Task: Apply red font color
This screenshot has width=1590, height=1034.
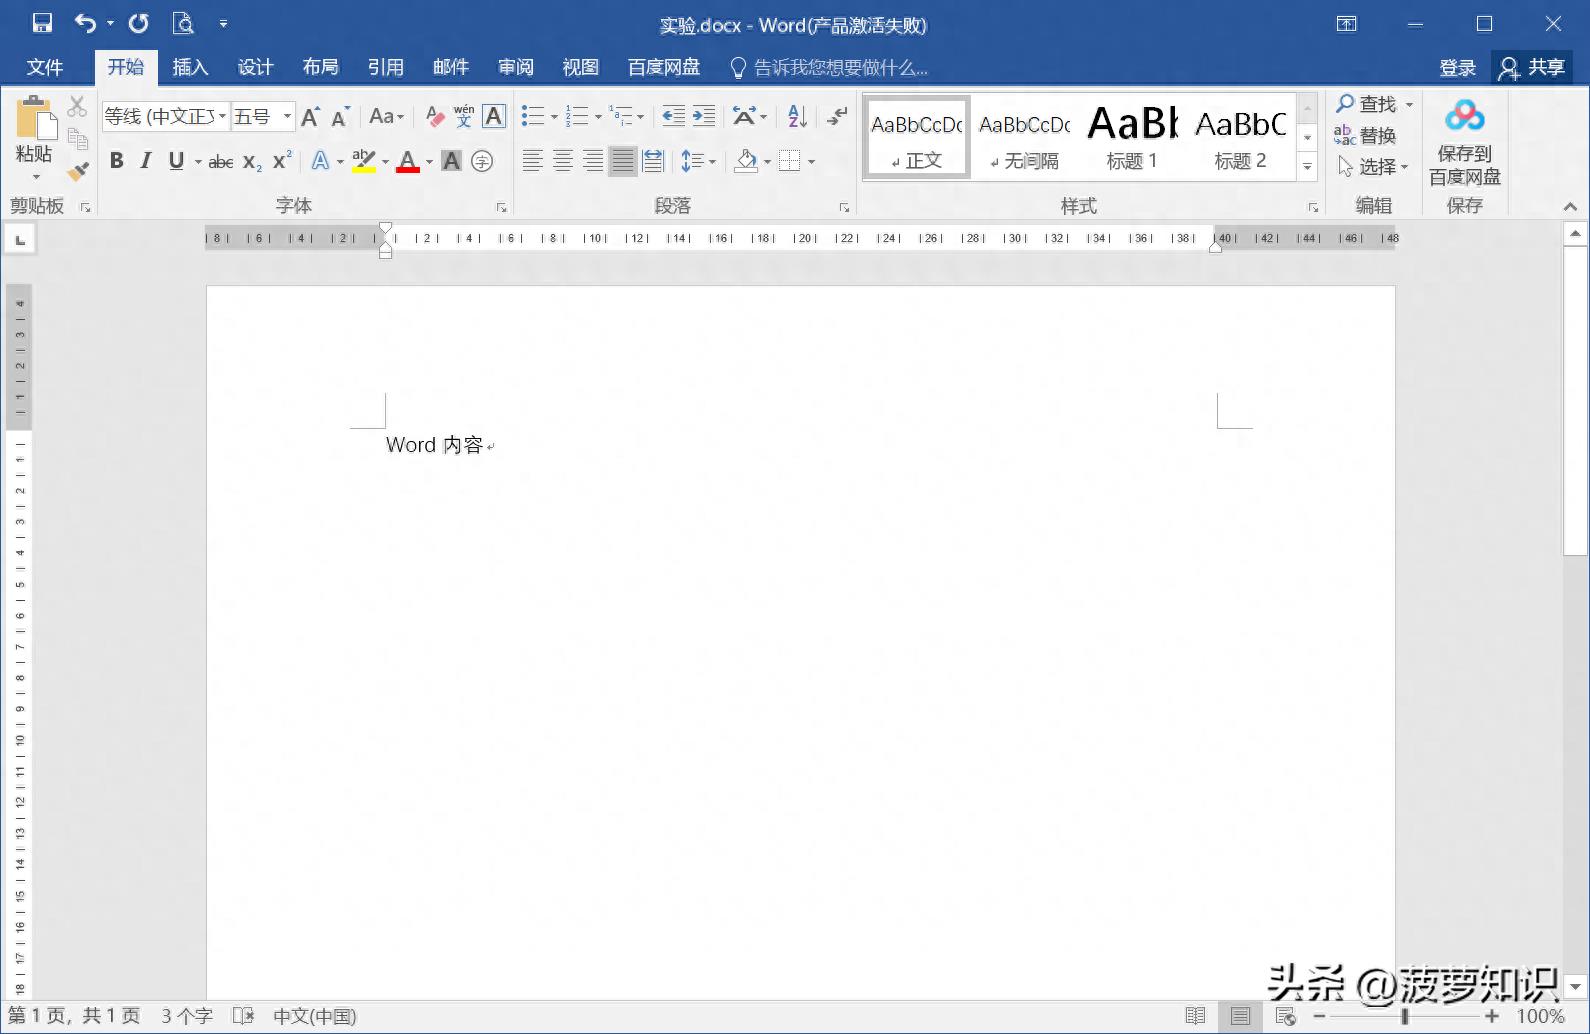Action: pos(408,161)
